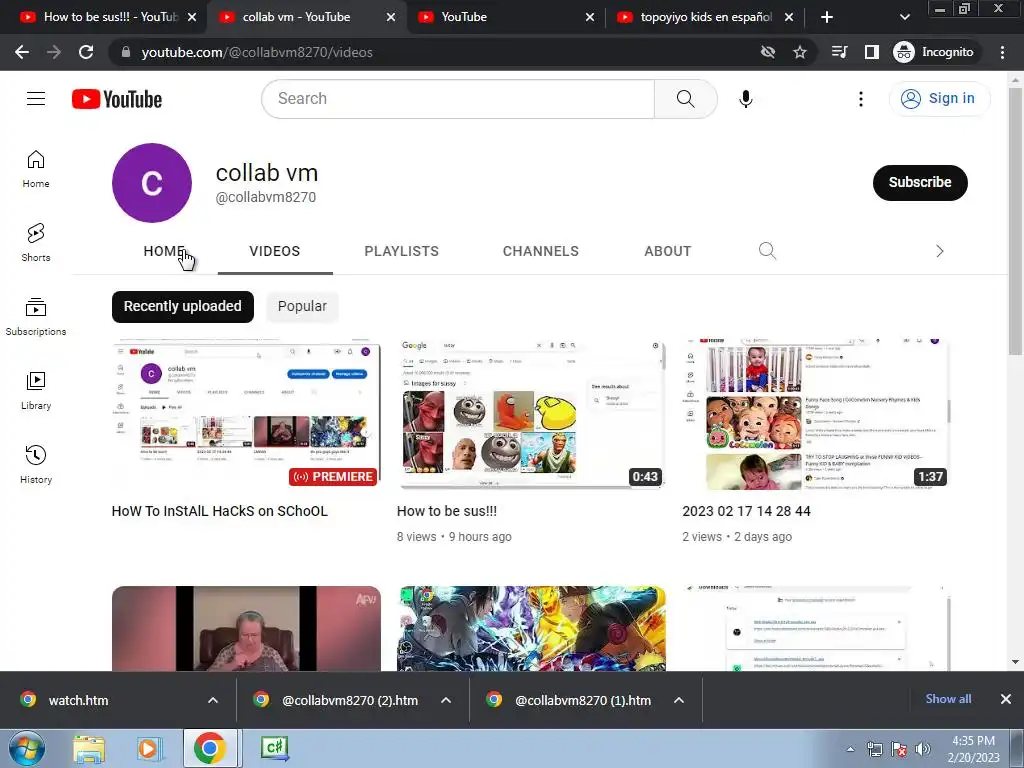Viewport: 1024px width, 768px height.
Task: Show more channel tabs with right chevron
Action: tap(940, 251)
